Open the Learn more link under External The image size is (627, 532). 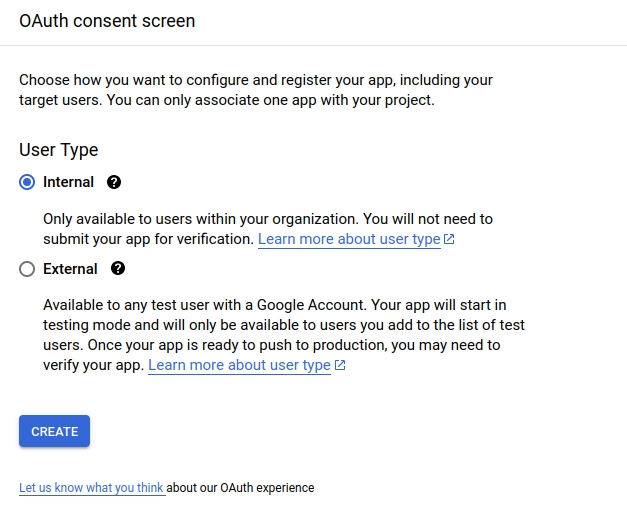point(239,366)
